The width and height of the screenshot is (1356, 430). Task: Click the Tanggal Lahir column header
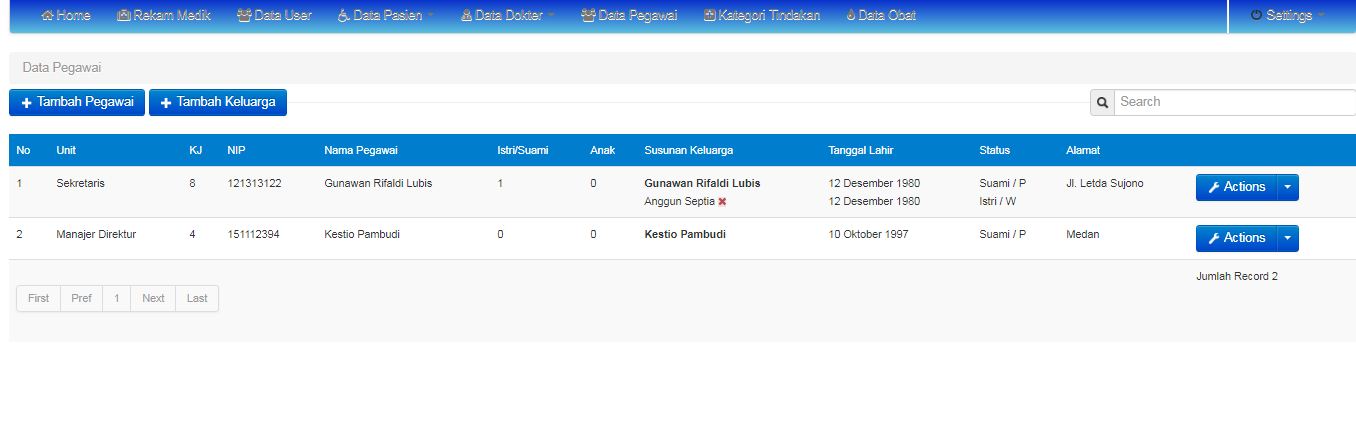tap(861, 150)
